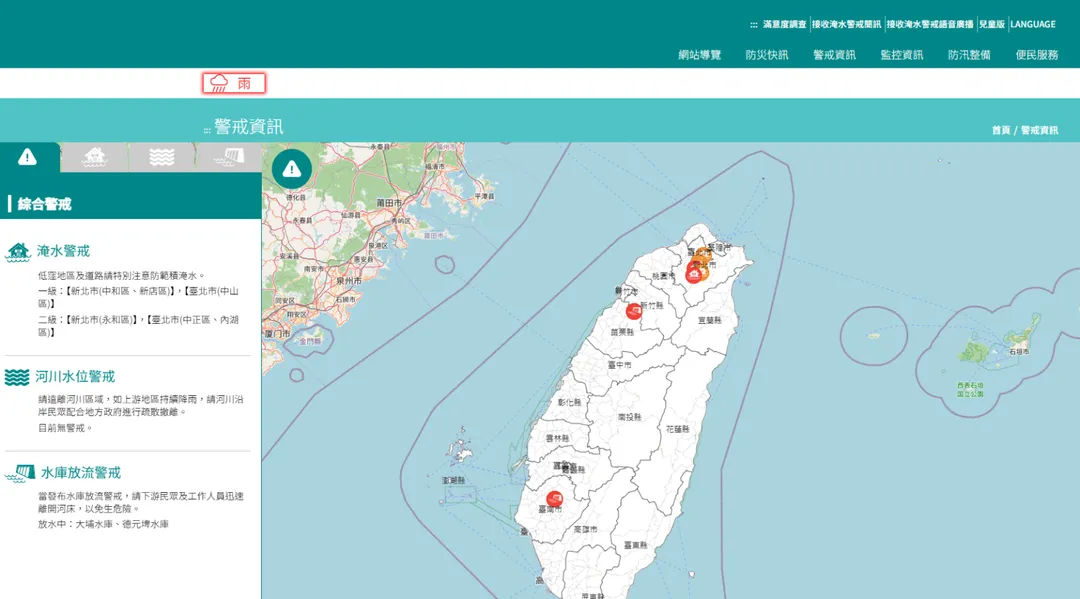Click the 一級 flood alert line listing 中和區
This screenshot has width=1080, height=599.
coord(138,297)
